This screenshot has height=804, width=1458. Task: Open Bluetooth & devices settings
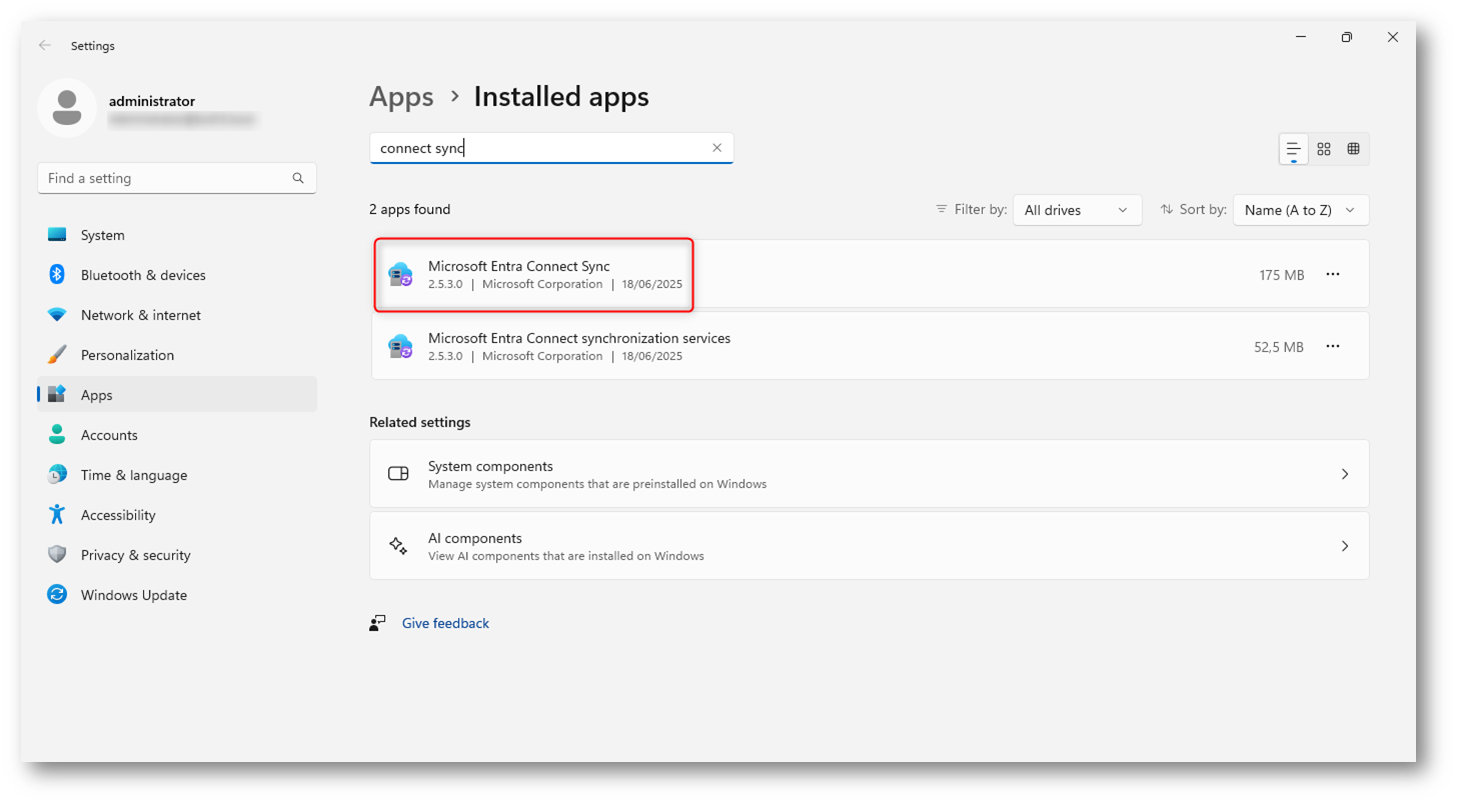point(177,275)
